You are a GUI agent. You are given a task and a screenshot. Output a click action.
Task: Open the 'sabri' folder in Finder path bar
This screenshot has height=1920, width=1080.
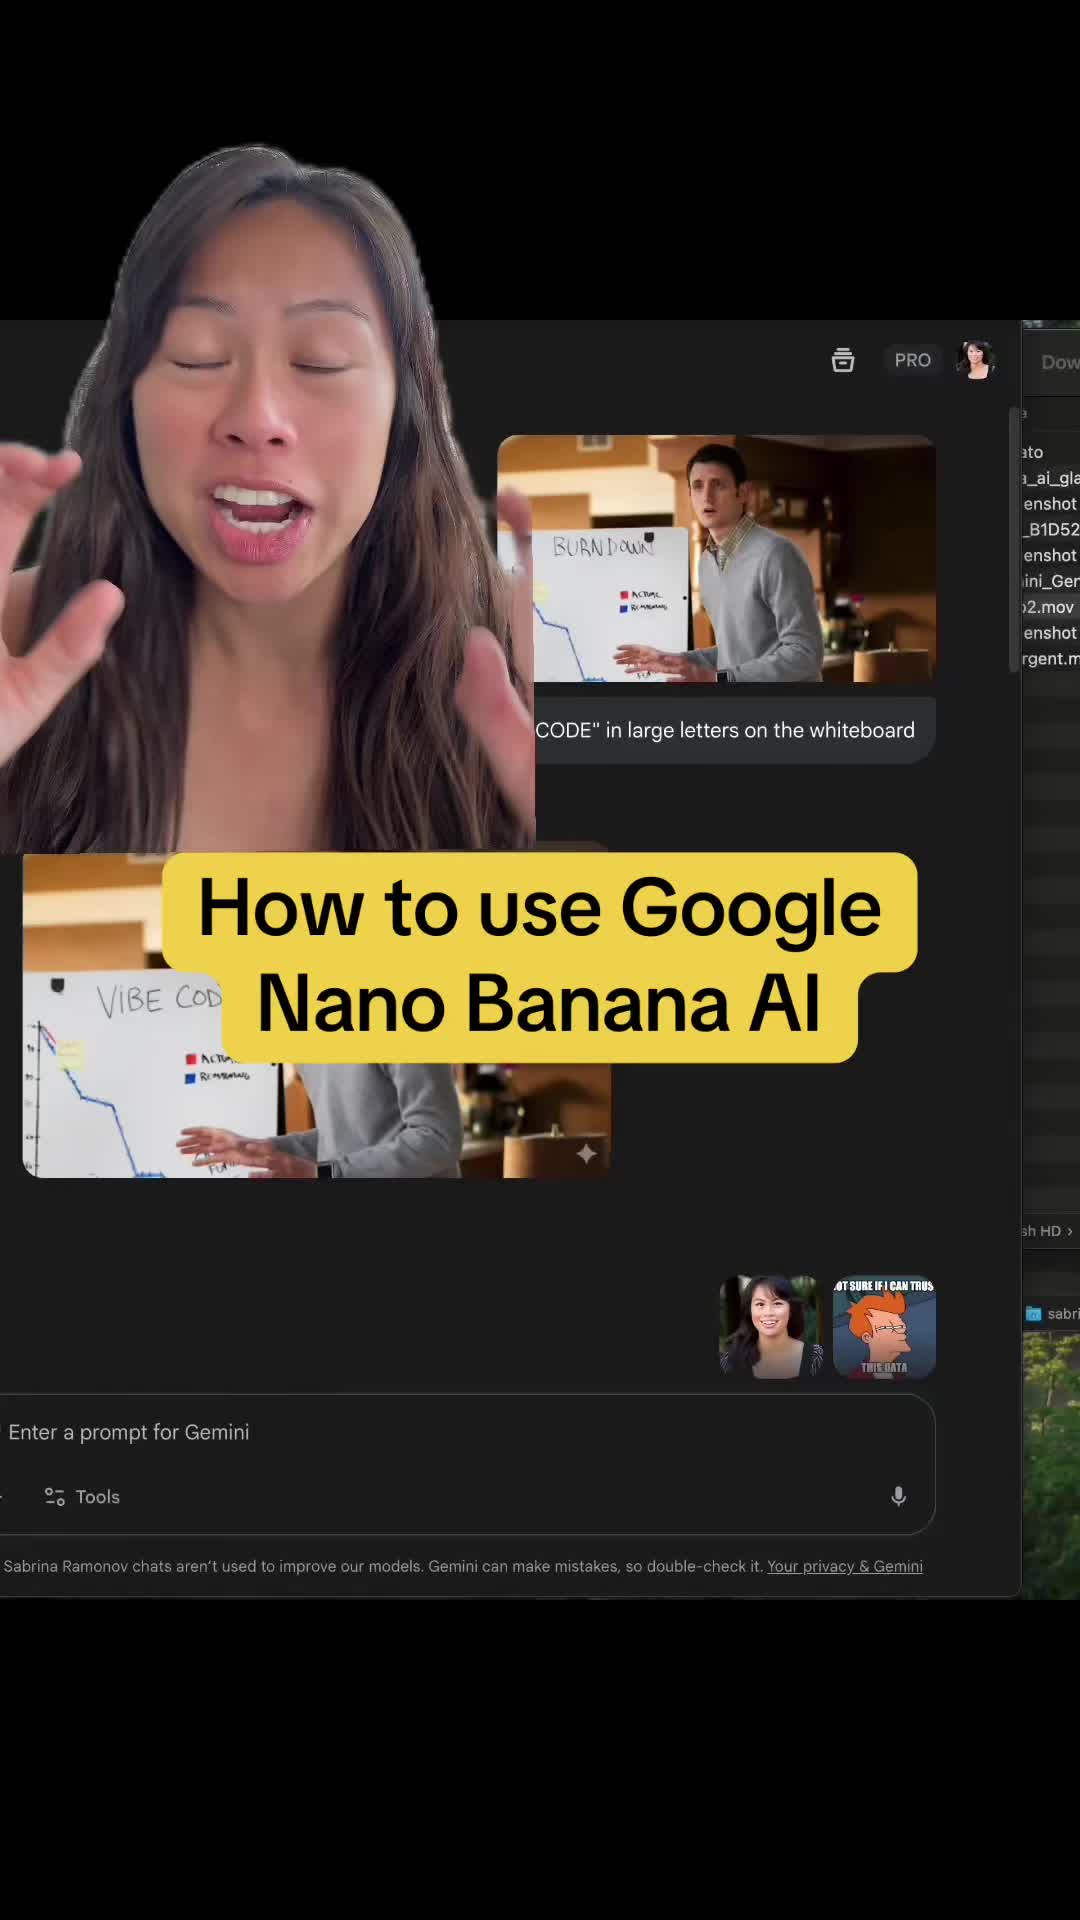point(1052,1314)
